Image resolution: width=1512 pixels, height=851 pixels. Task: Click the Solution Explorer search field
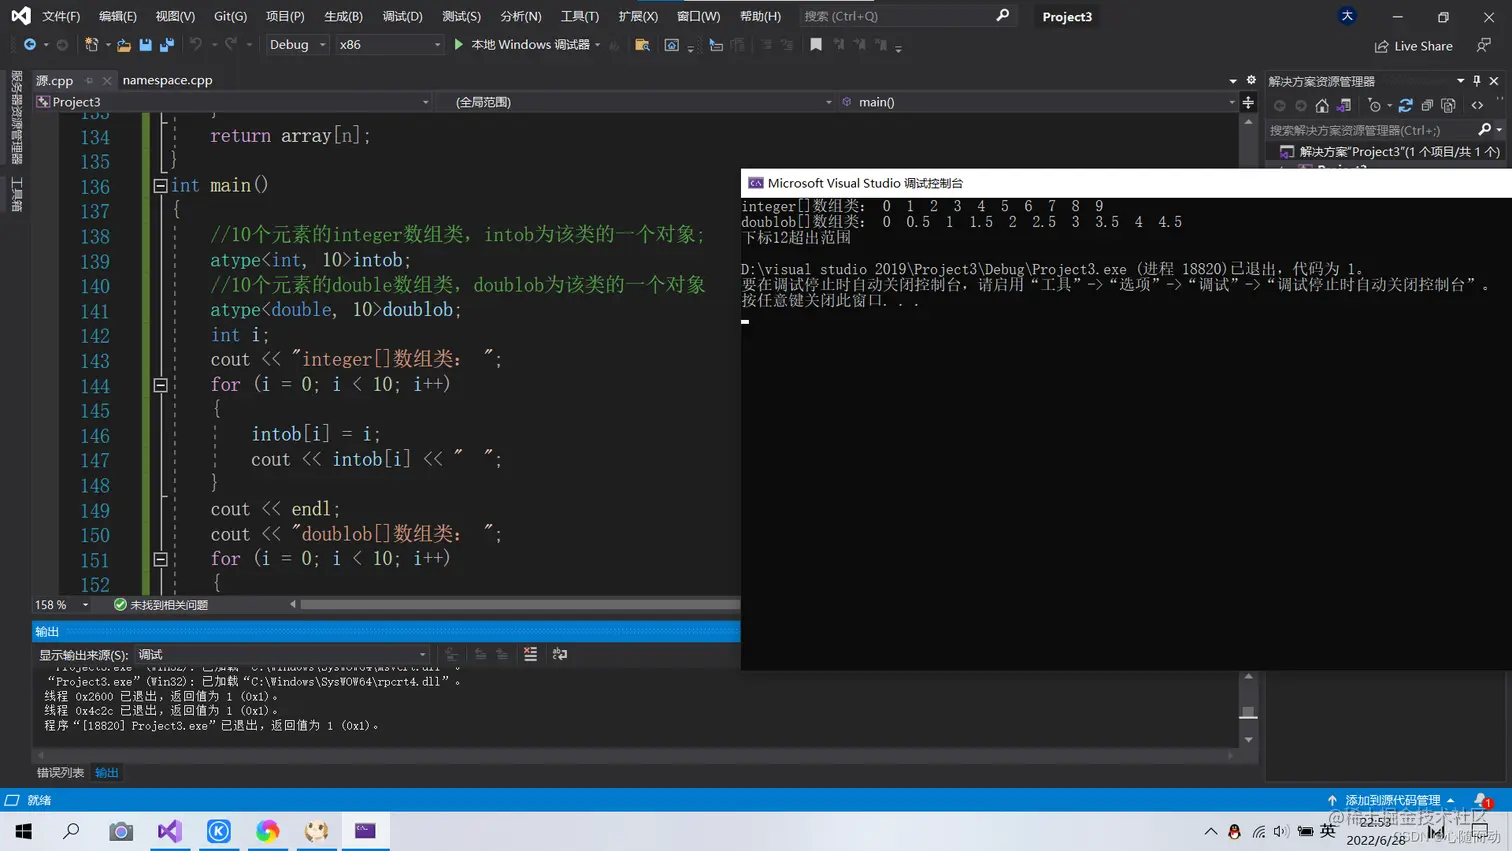tap(1371, 130)
